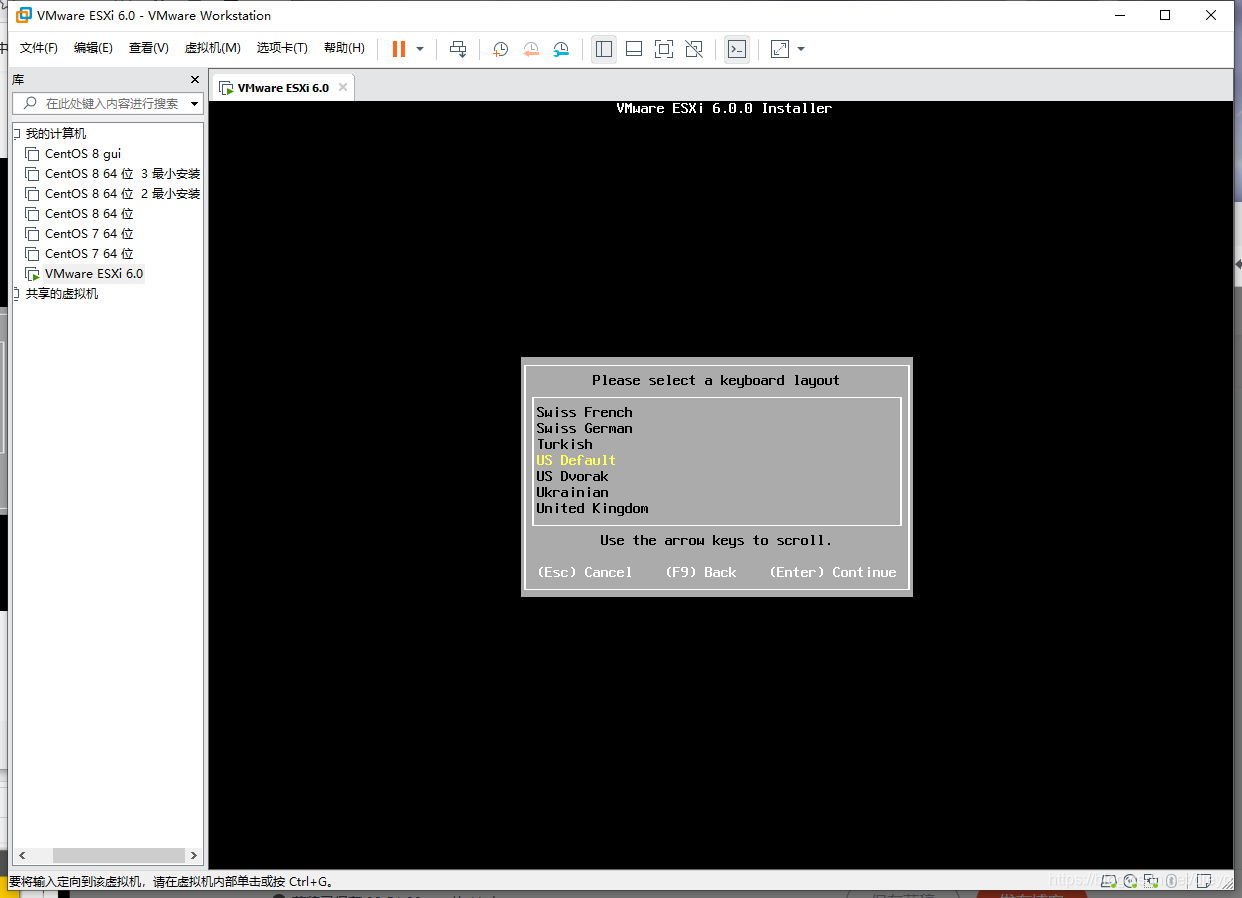This screenshot has width=1242, height=898.
Task: Open the library search filter dropdown arrow
Action: pyautogui.click(x=194, y=103)
